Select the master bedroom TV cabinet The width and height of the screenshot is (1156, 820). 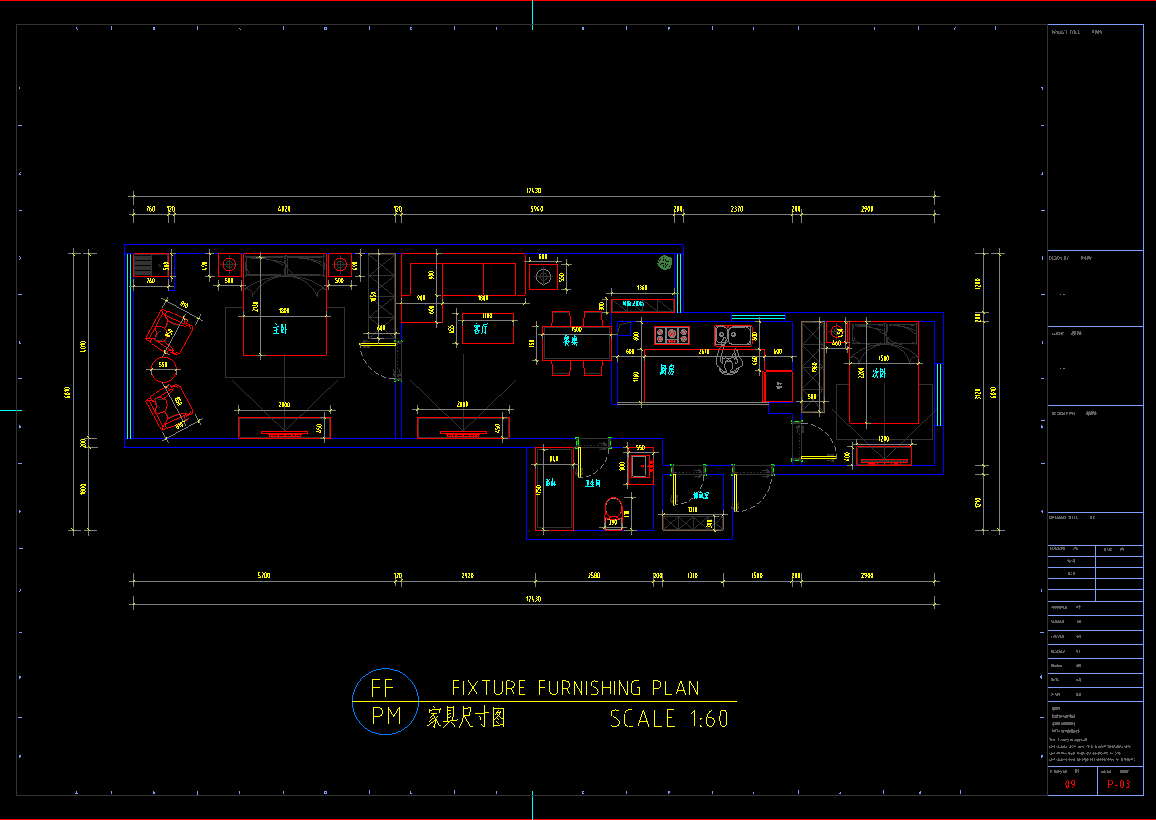tap(285, 428)
